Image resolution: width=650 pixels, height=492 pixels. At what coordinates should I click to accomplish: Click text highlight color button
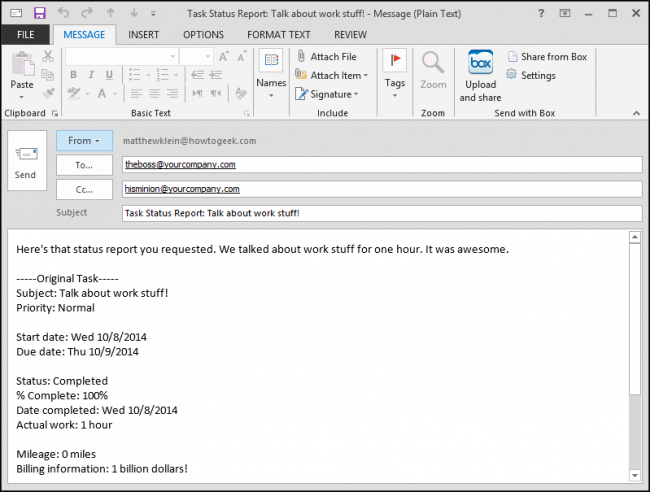[74, 93]
